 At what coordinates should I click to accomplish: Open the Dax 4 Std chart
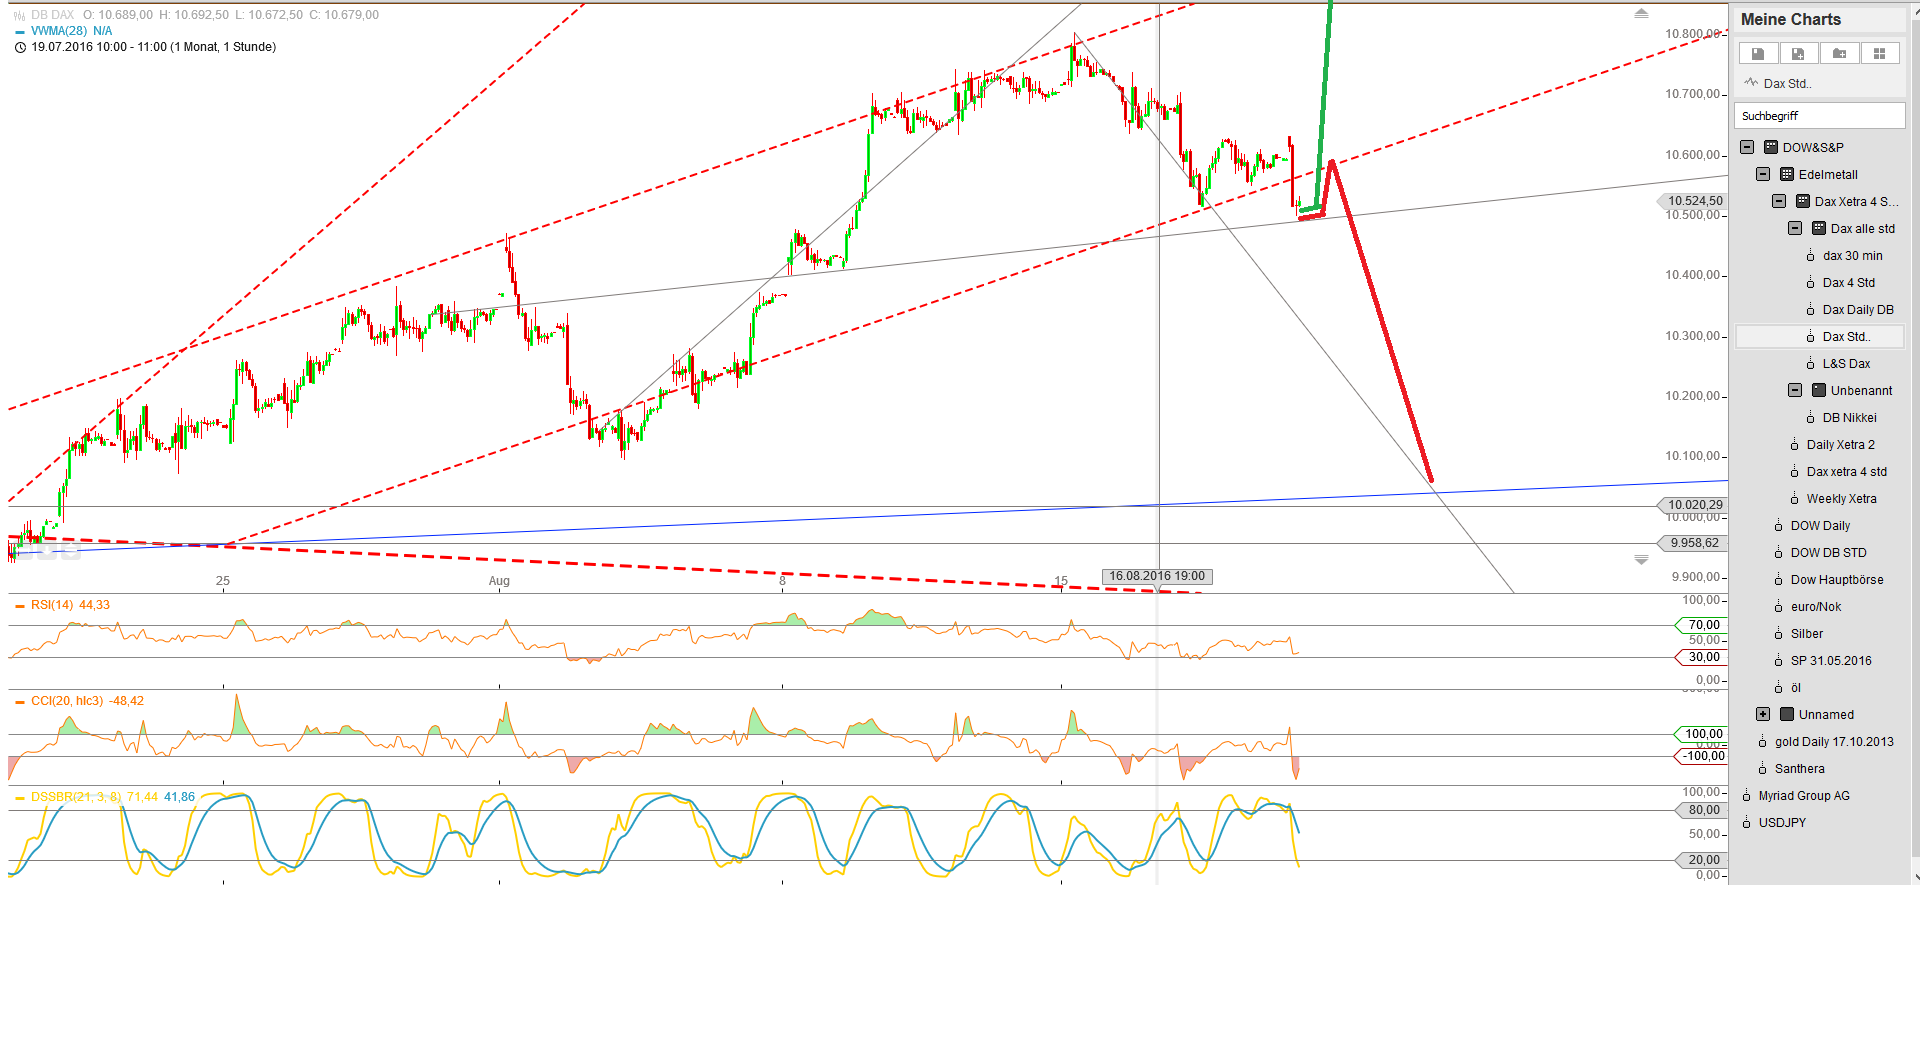[1849, 283]
